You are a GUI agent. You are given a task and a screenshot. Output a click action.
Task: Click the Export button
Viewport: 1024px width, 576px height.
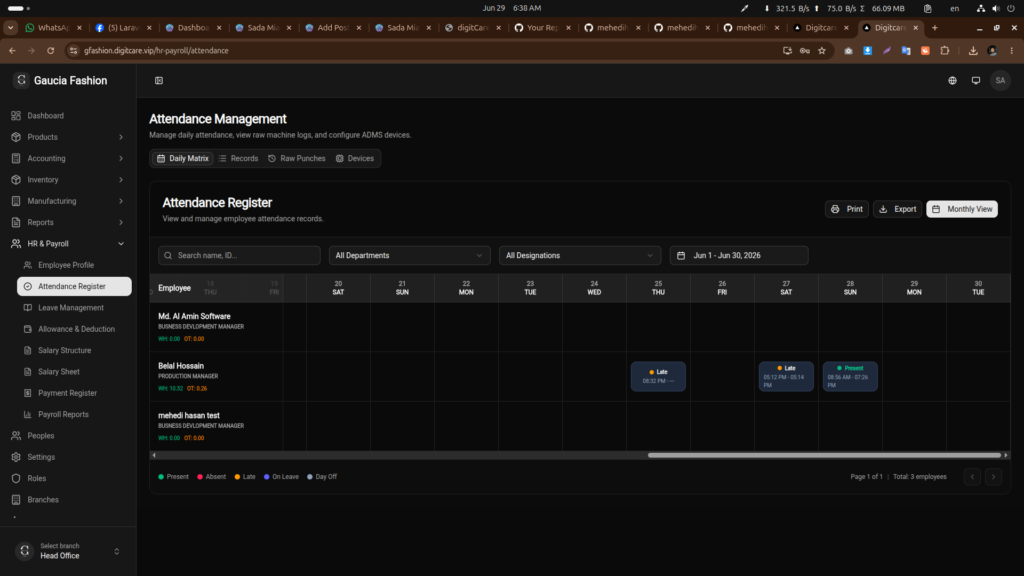(x=897, y=209)
